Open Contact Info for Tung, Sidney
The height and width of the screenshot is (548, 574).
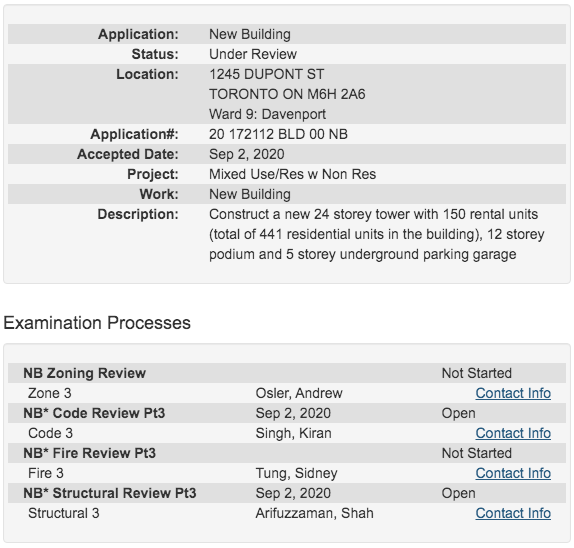point(513,473)
